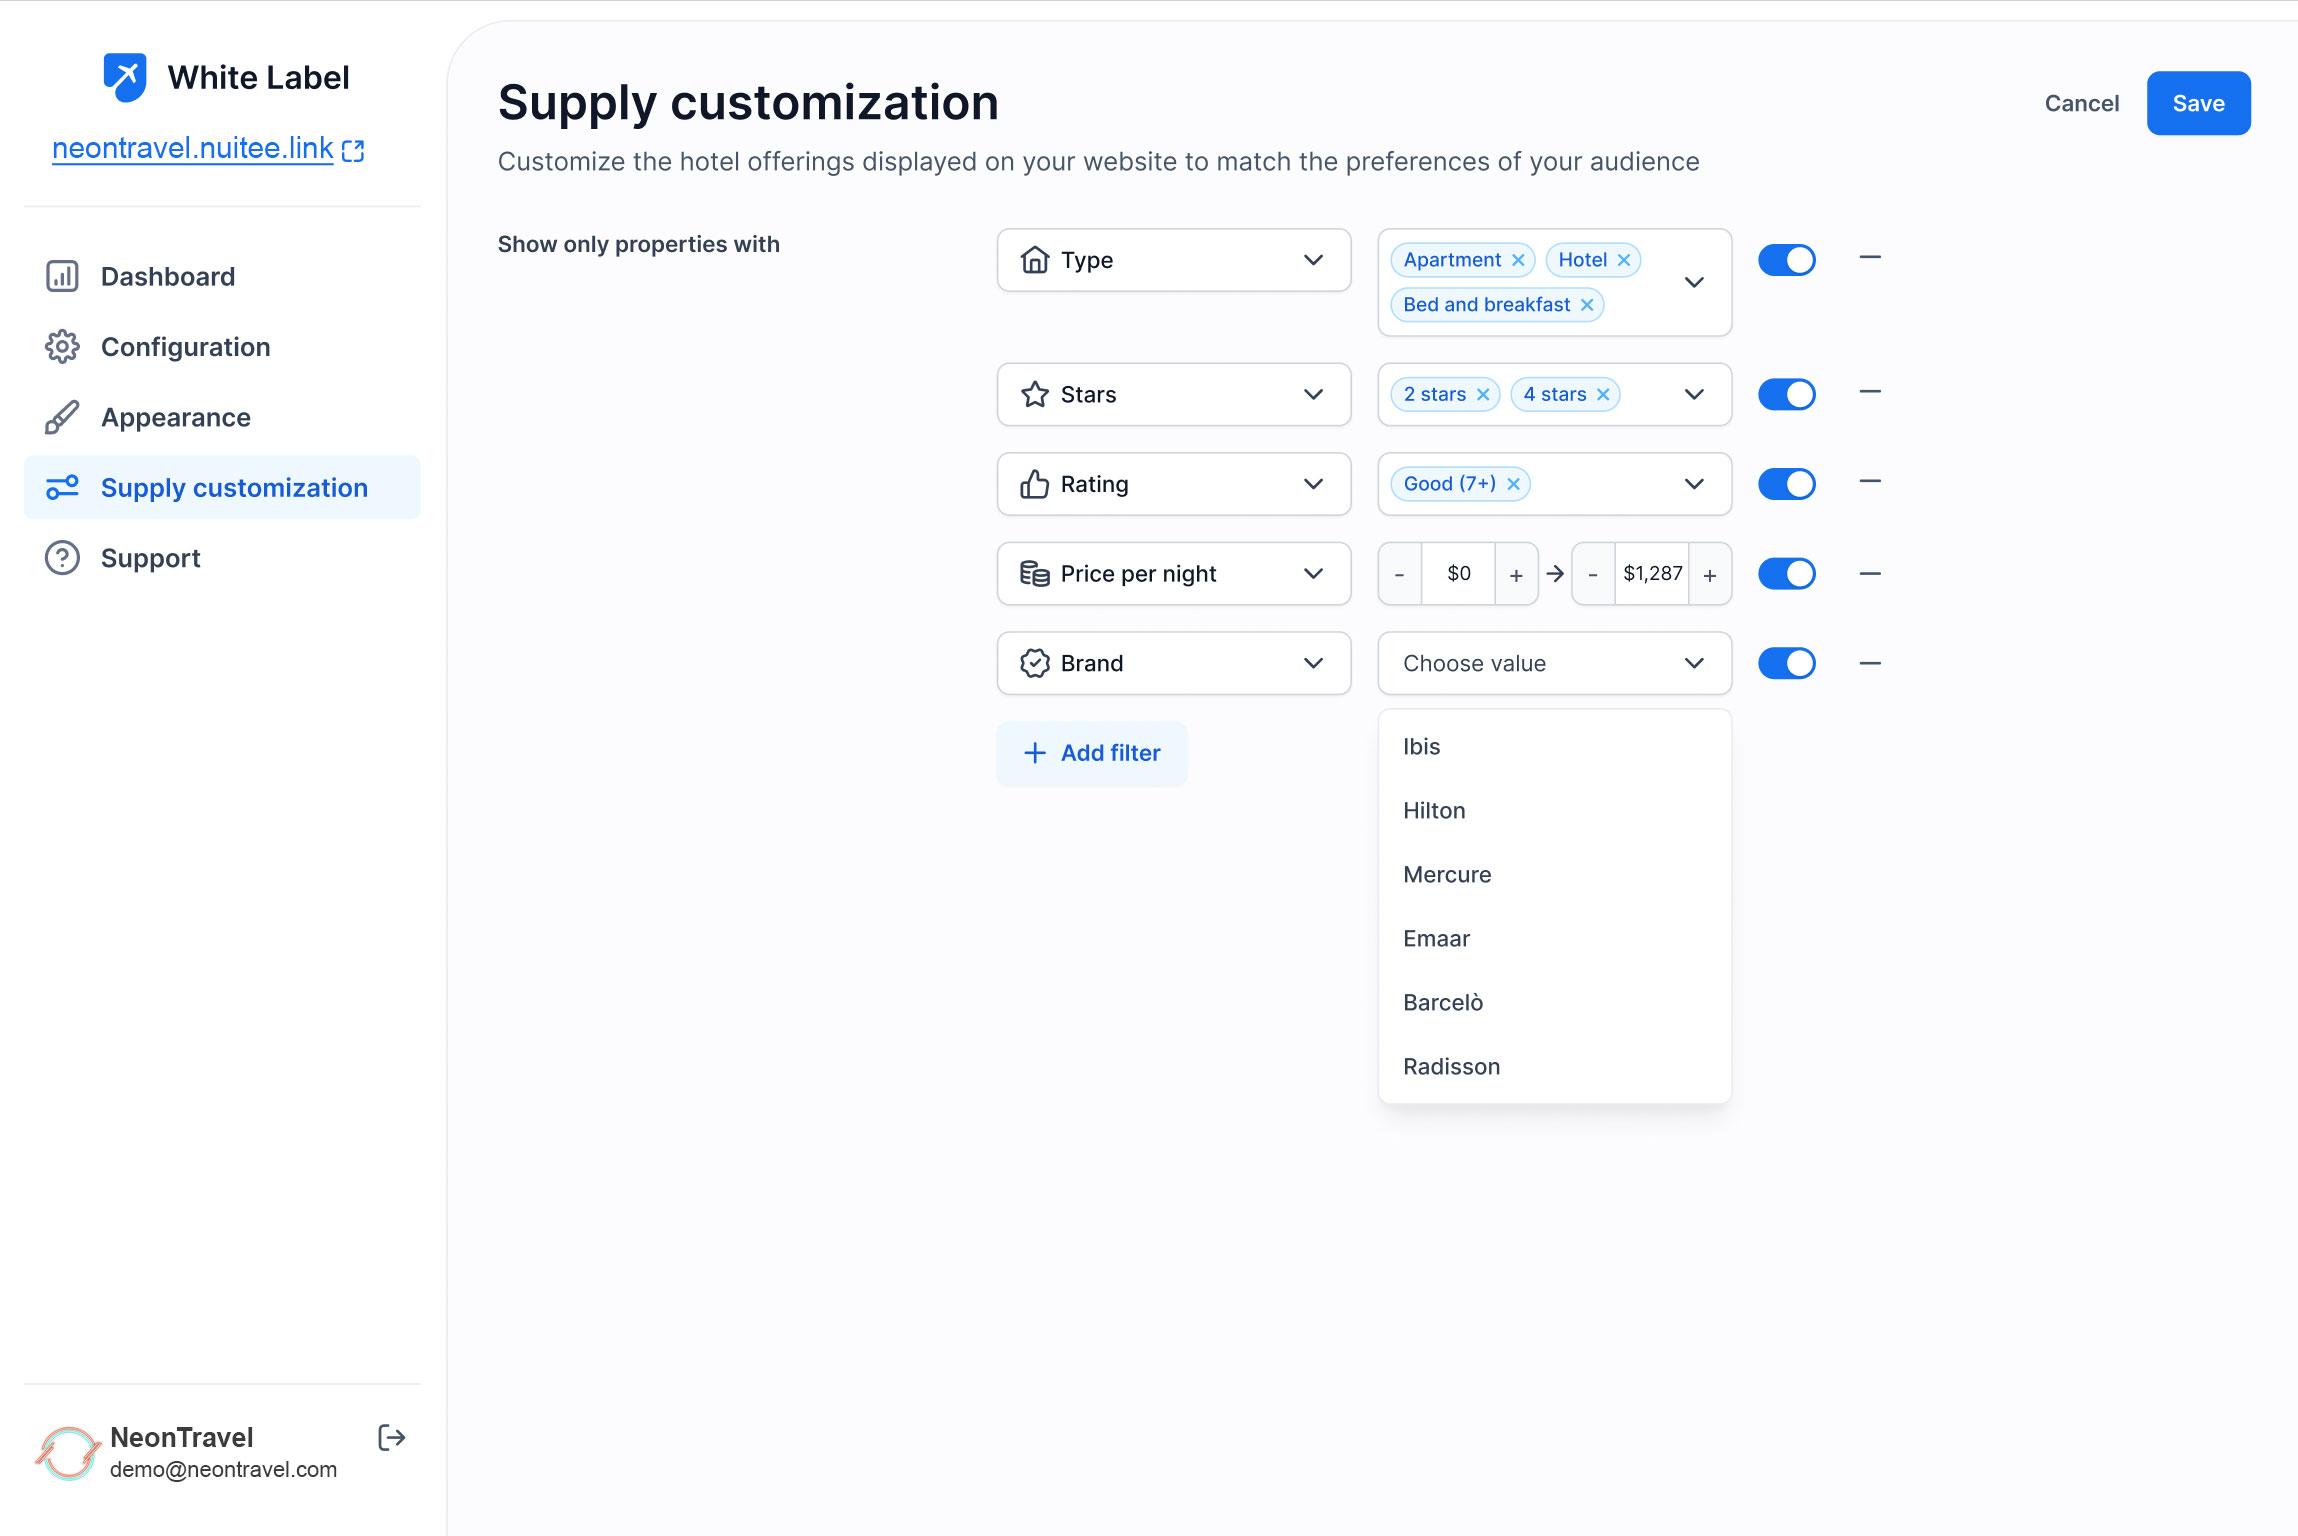Turn off the Brand filter toggle
Image resolution: width=2298 pixels, height=1536 pixels.
point(1786,663)
